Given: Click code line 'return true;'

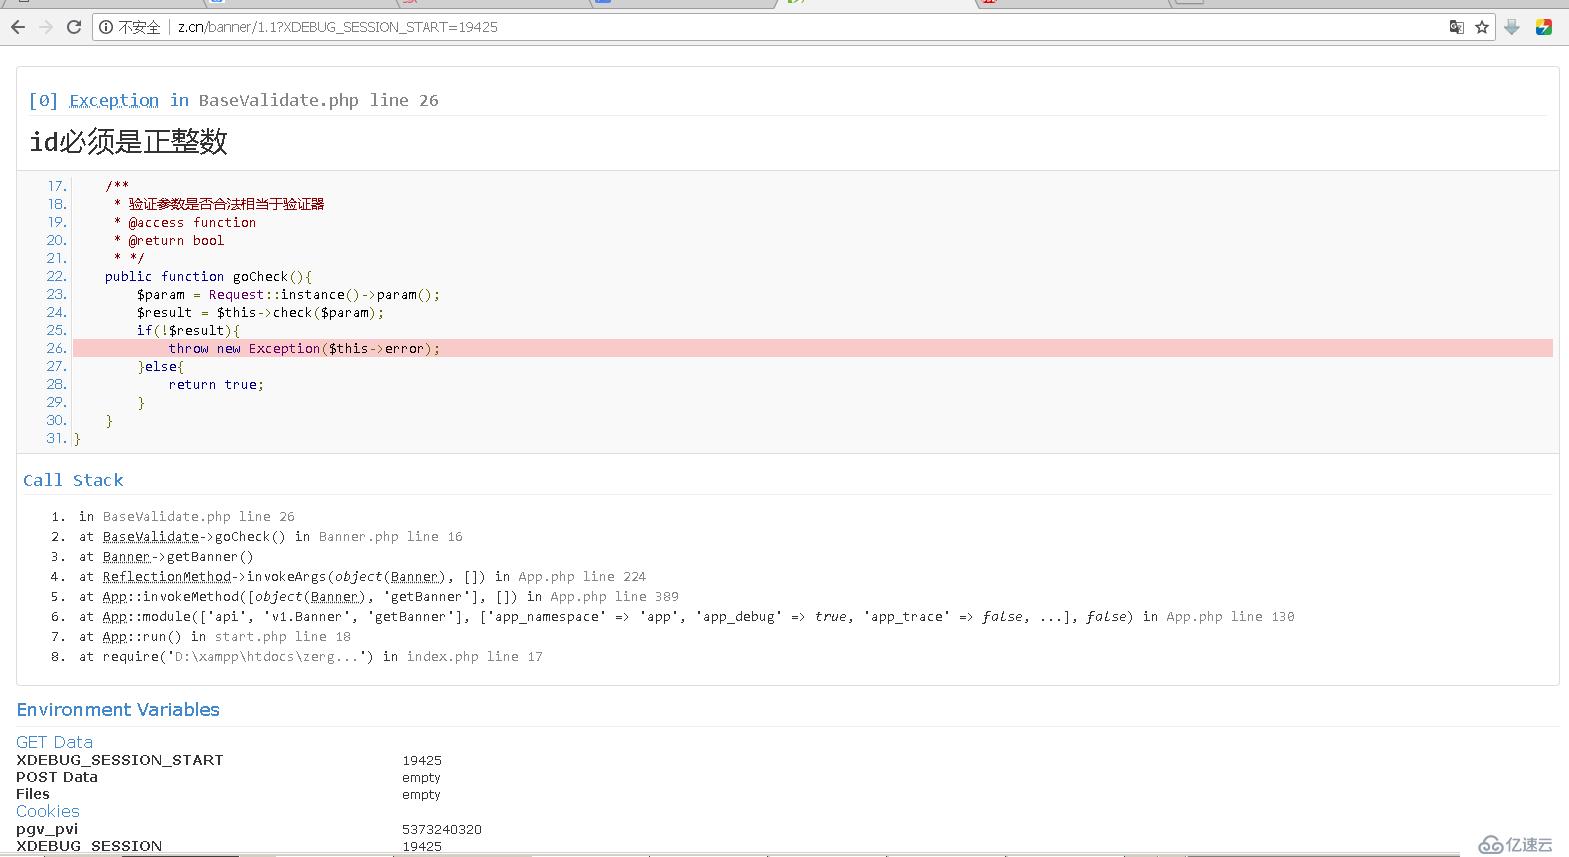Looking at the screenshot, I should (216, 384).
